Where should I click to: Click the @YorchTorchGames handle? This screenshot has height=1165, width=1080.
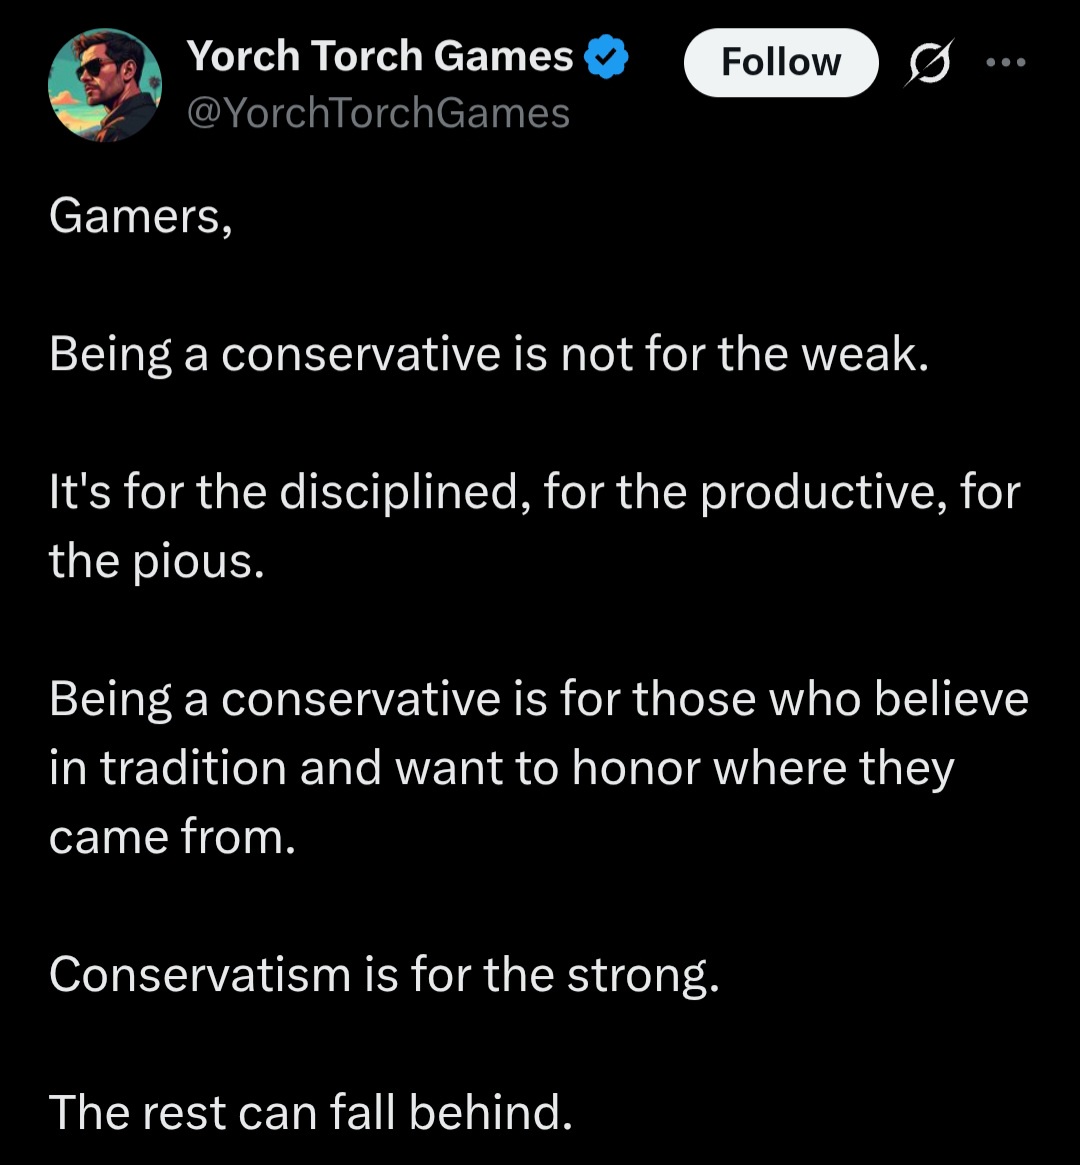(378, 113)
